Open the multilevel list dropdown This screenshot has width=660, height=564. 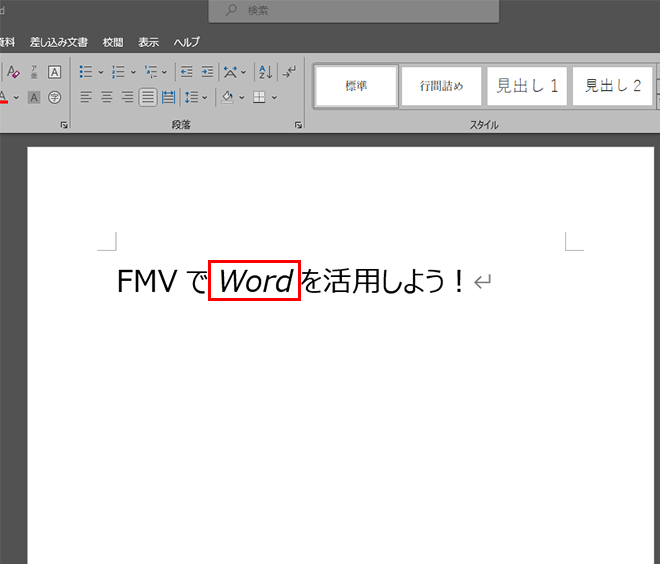pyautogui.click(x=164, y=72)
